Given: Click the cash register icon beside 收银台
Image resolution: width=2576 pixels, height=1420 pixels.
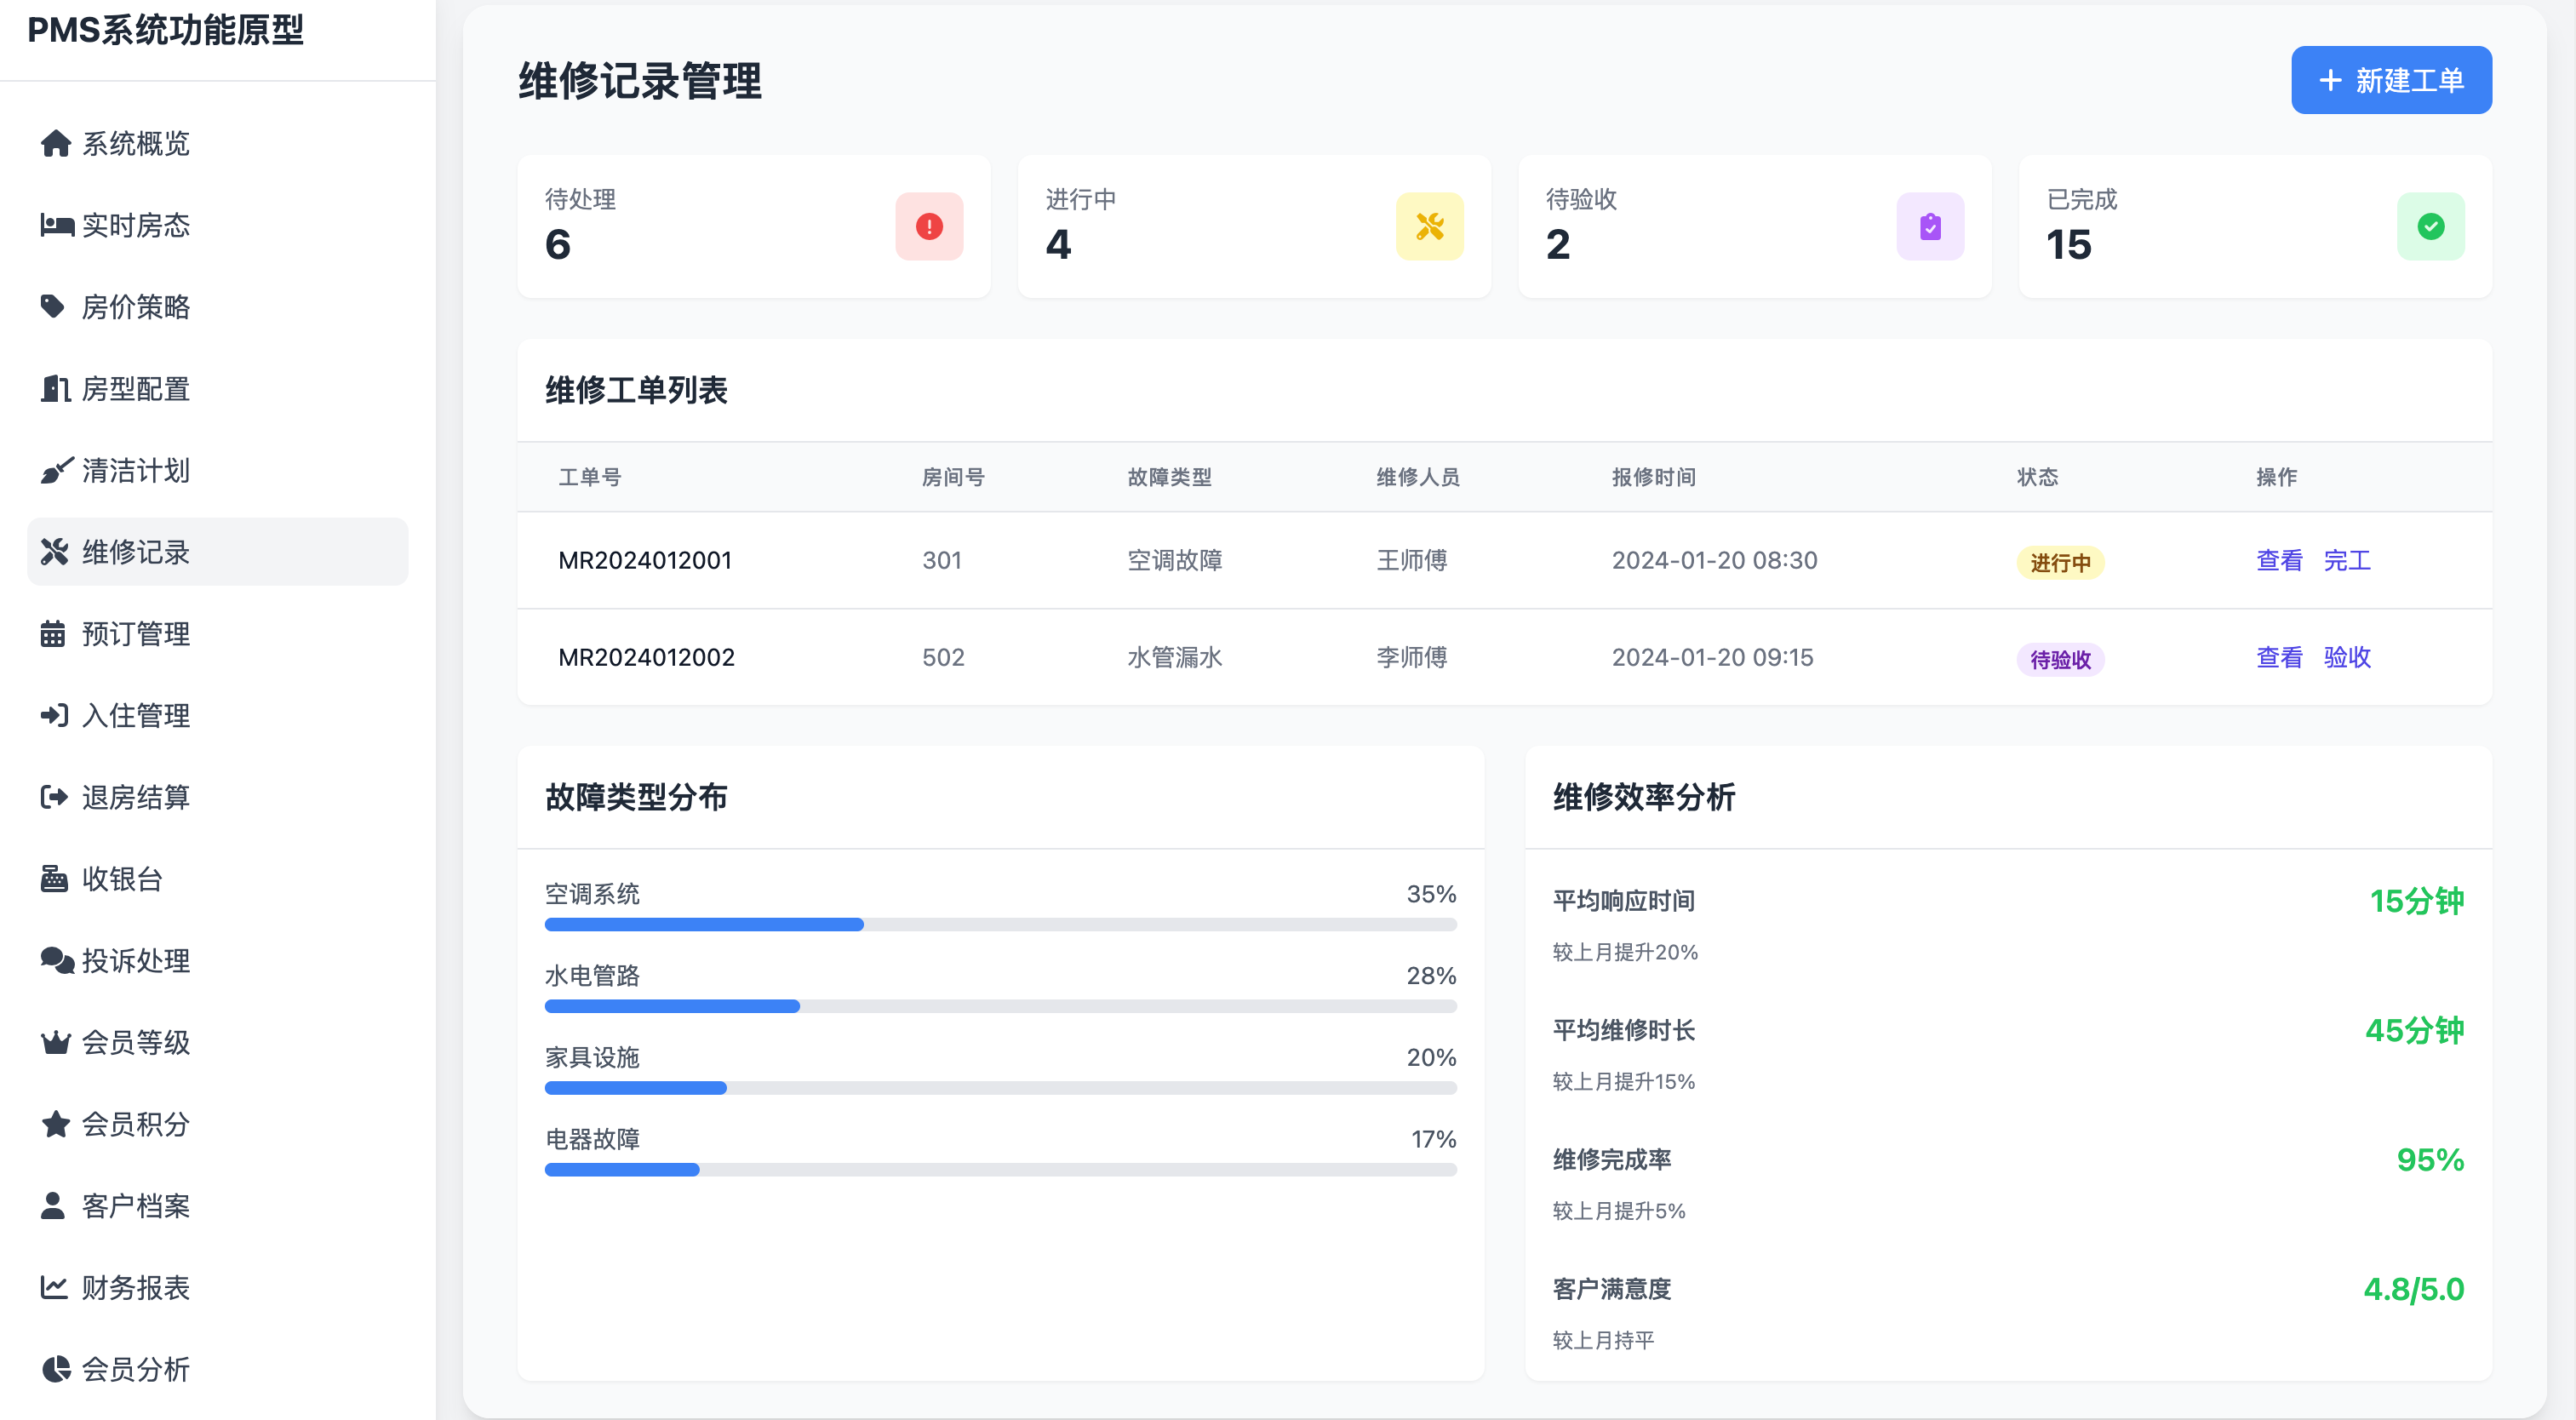Looking at the screenshot, I should pos(54,879).
